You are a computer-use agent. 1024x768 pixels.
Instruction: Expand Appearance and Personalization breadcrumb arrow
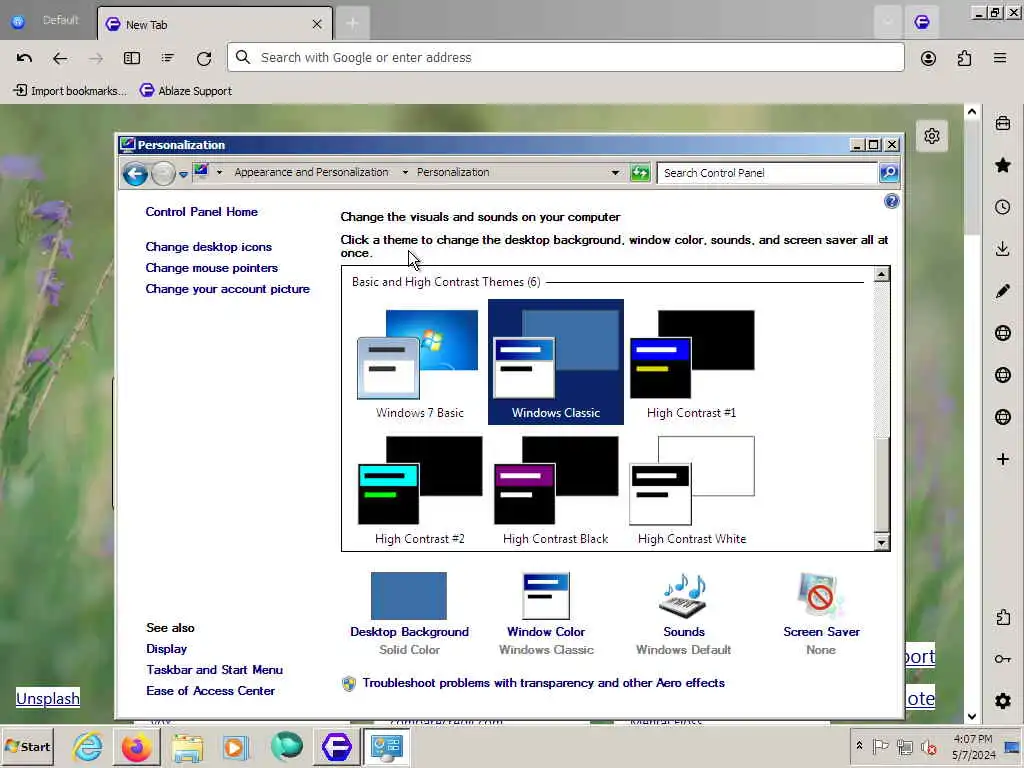click(x=405, y=172)
